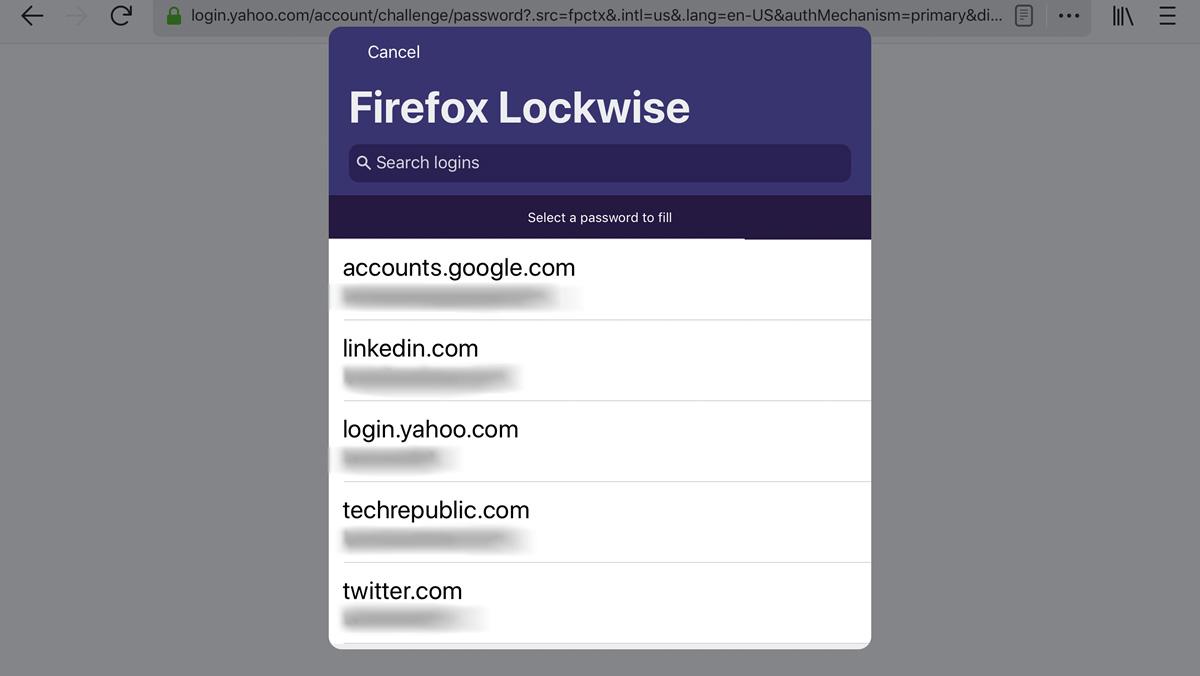Image resolution: width=1200 pixels, height=676 pixels.
Task: Click the login.yahoo.com address bar URL
Action: (x=595, y=16)
